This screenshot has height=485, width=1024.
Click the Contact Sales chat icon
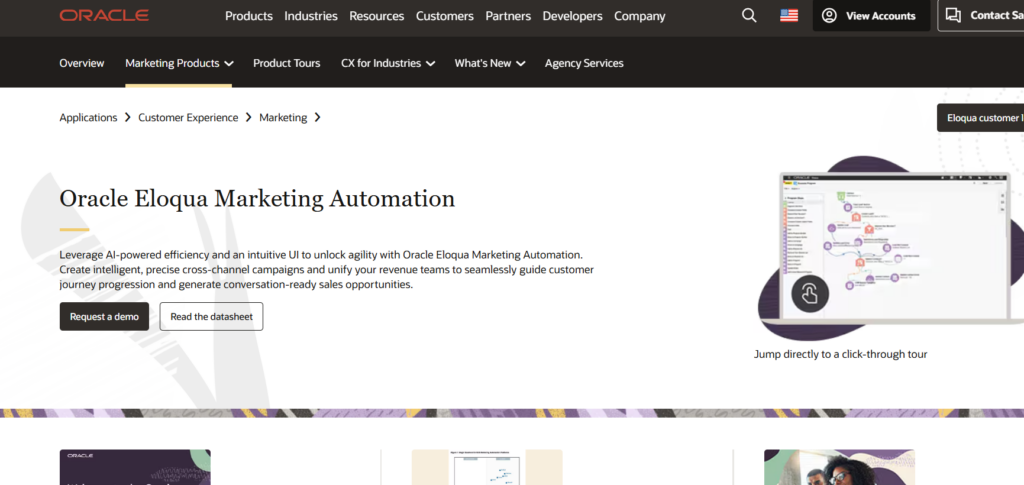(x=953, y=16)
